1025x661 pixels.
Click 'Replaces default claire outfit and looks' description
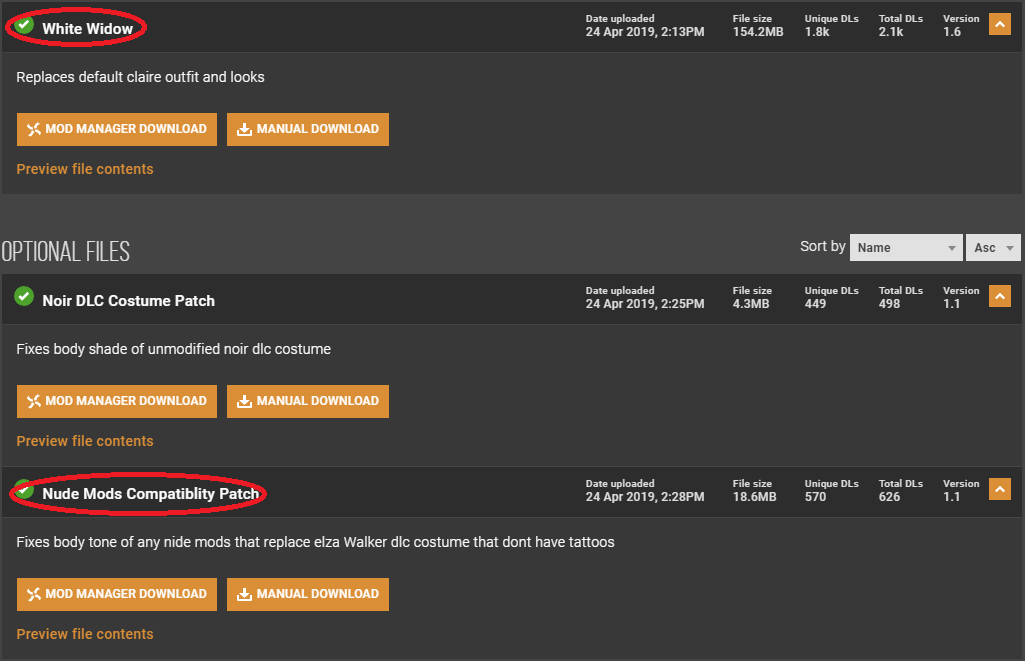pyautogui.click(x=141, y=77)
